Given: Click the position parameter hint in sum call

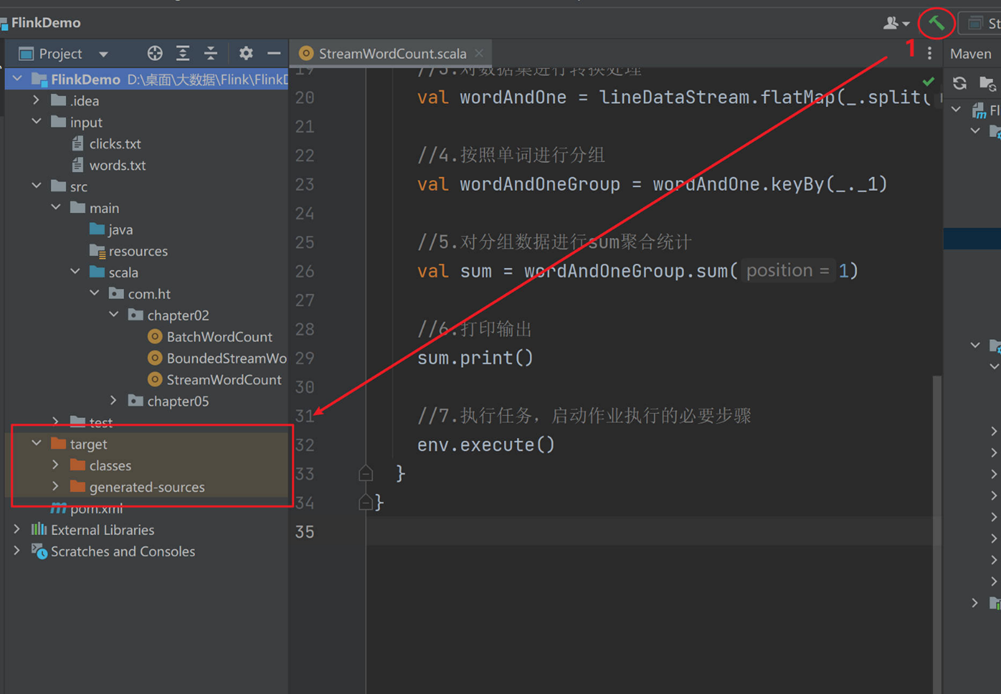Looking at the screenshot, I should [x=786, y=270].
